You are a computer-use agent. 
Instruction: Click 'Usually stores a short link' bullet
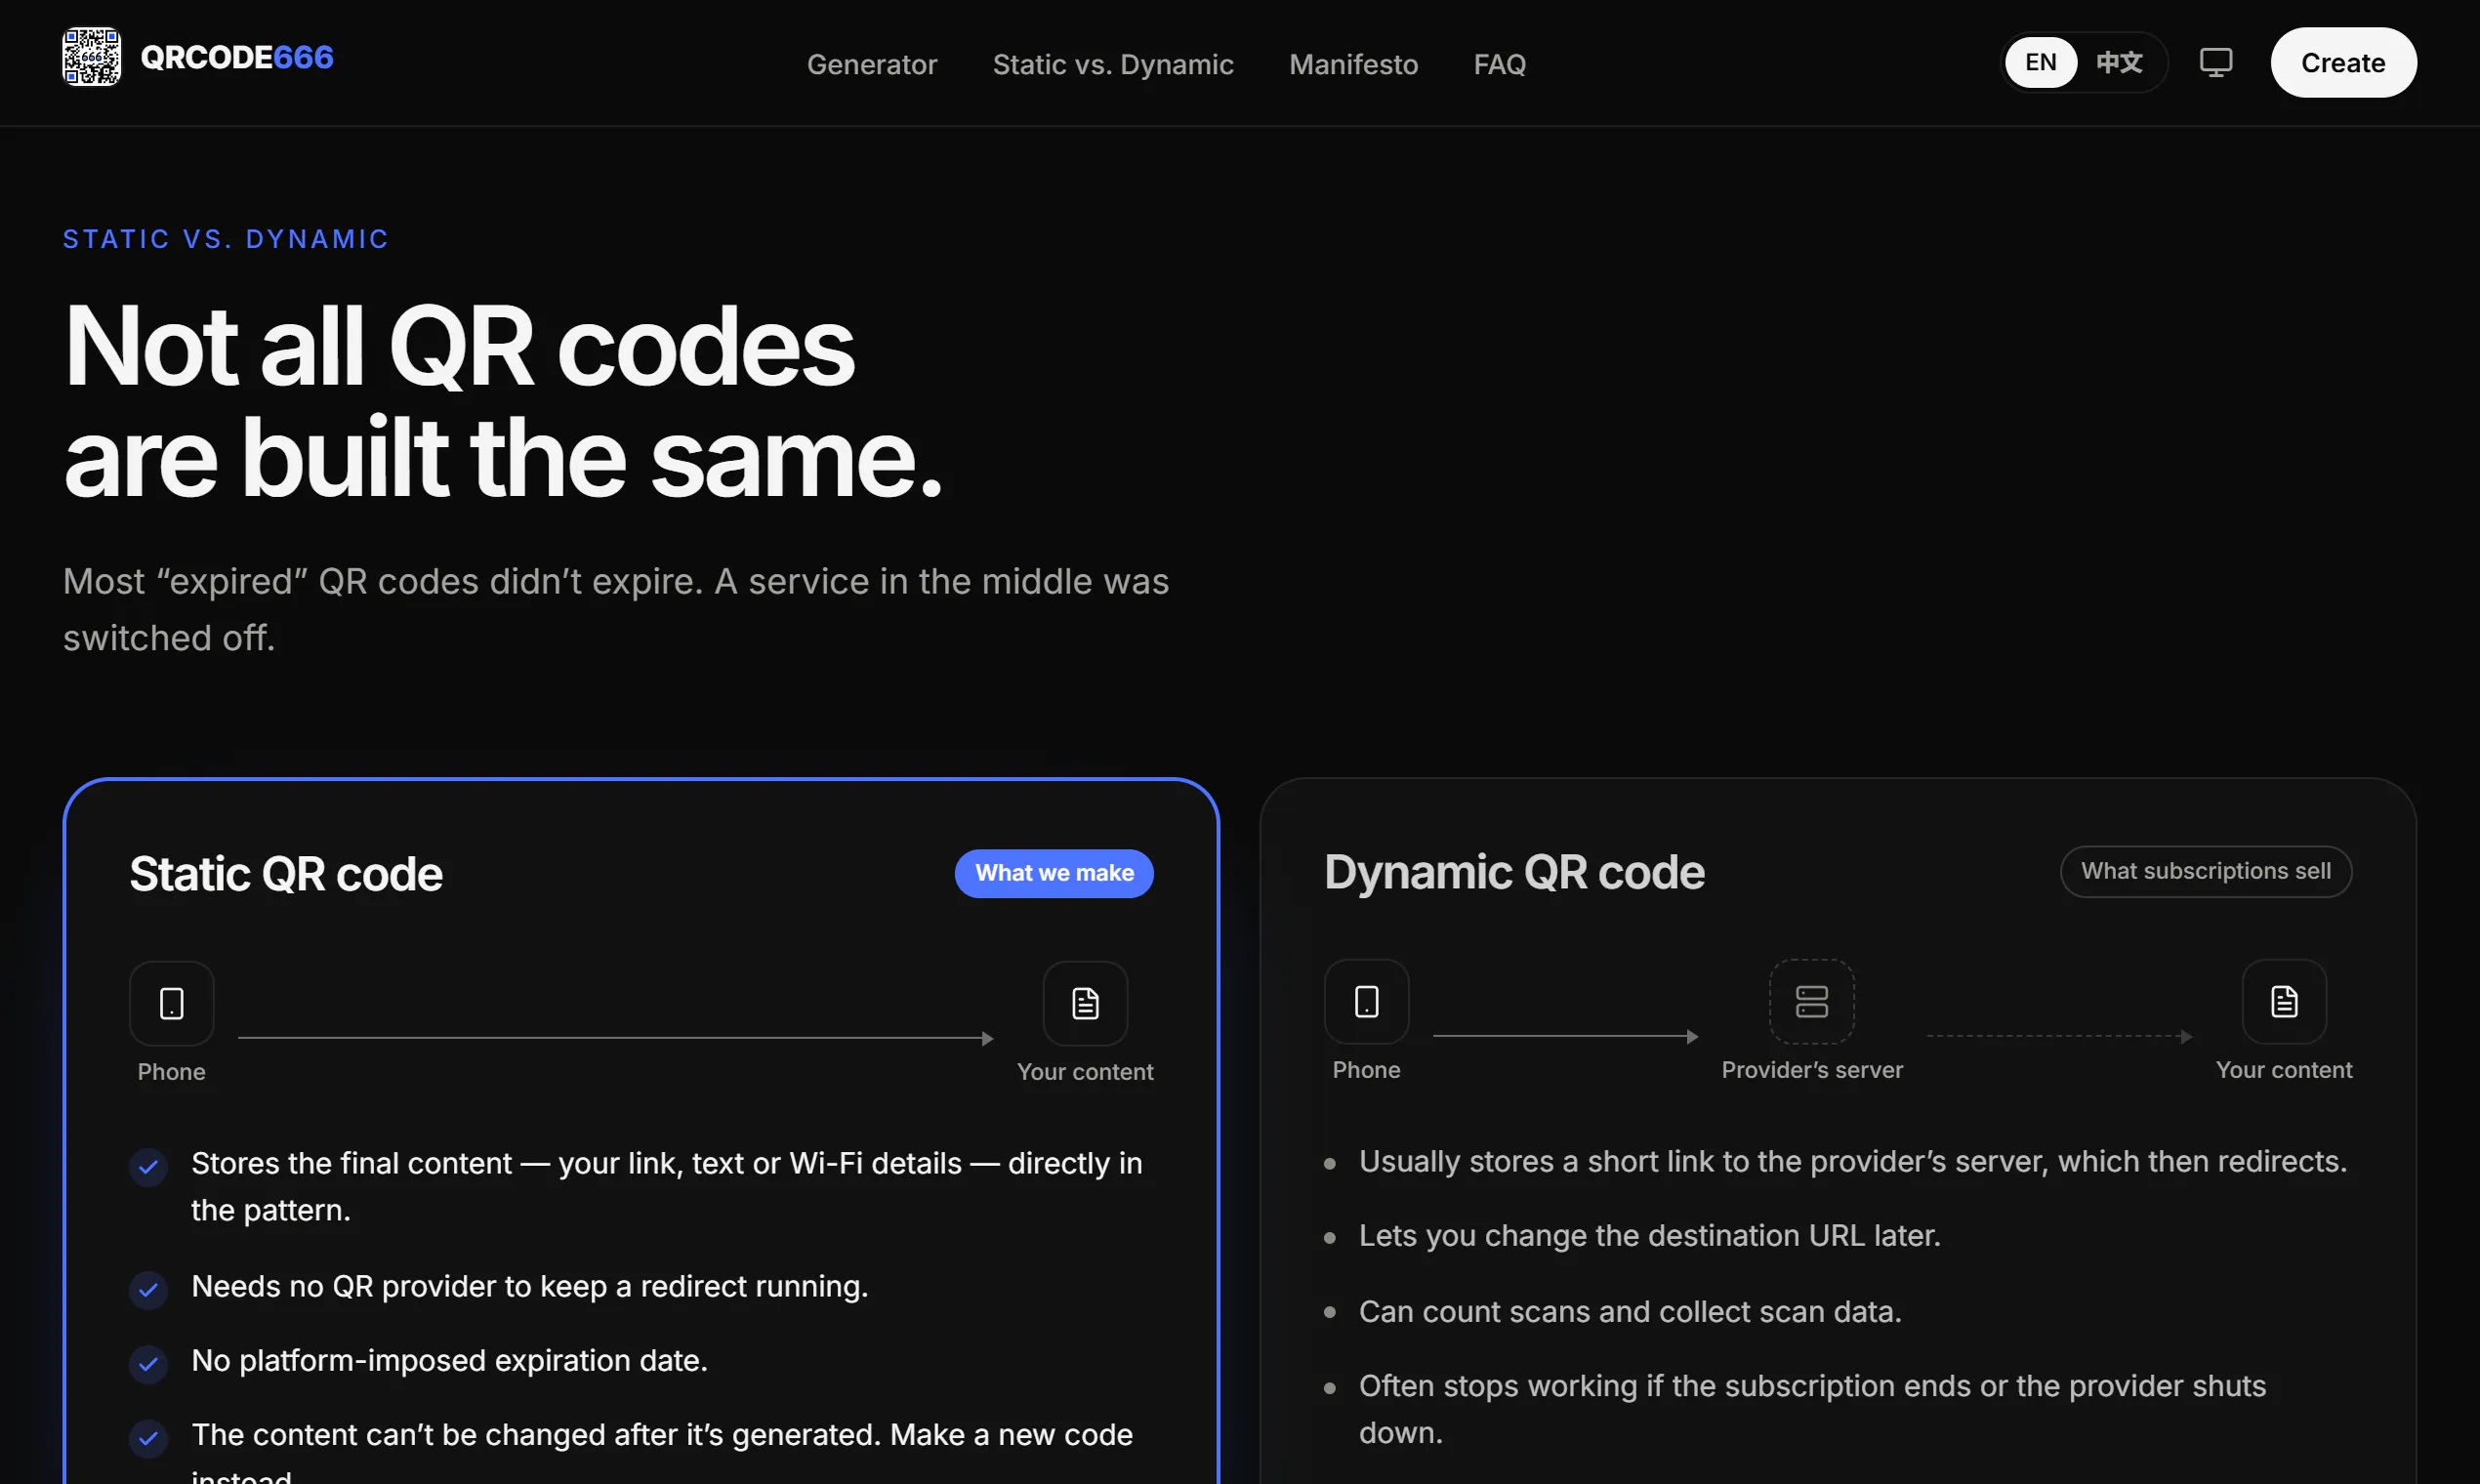coord(1852,1162)
